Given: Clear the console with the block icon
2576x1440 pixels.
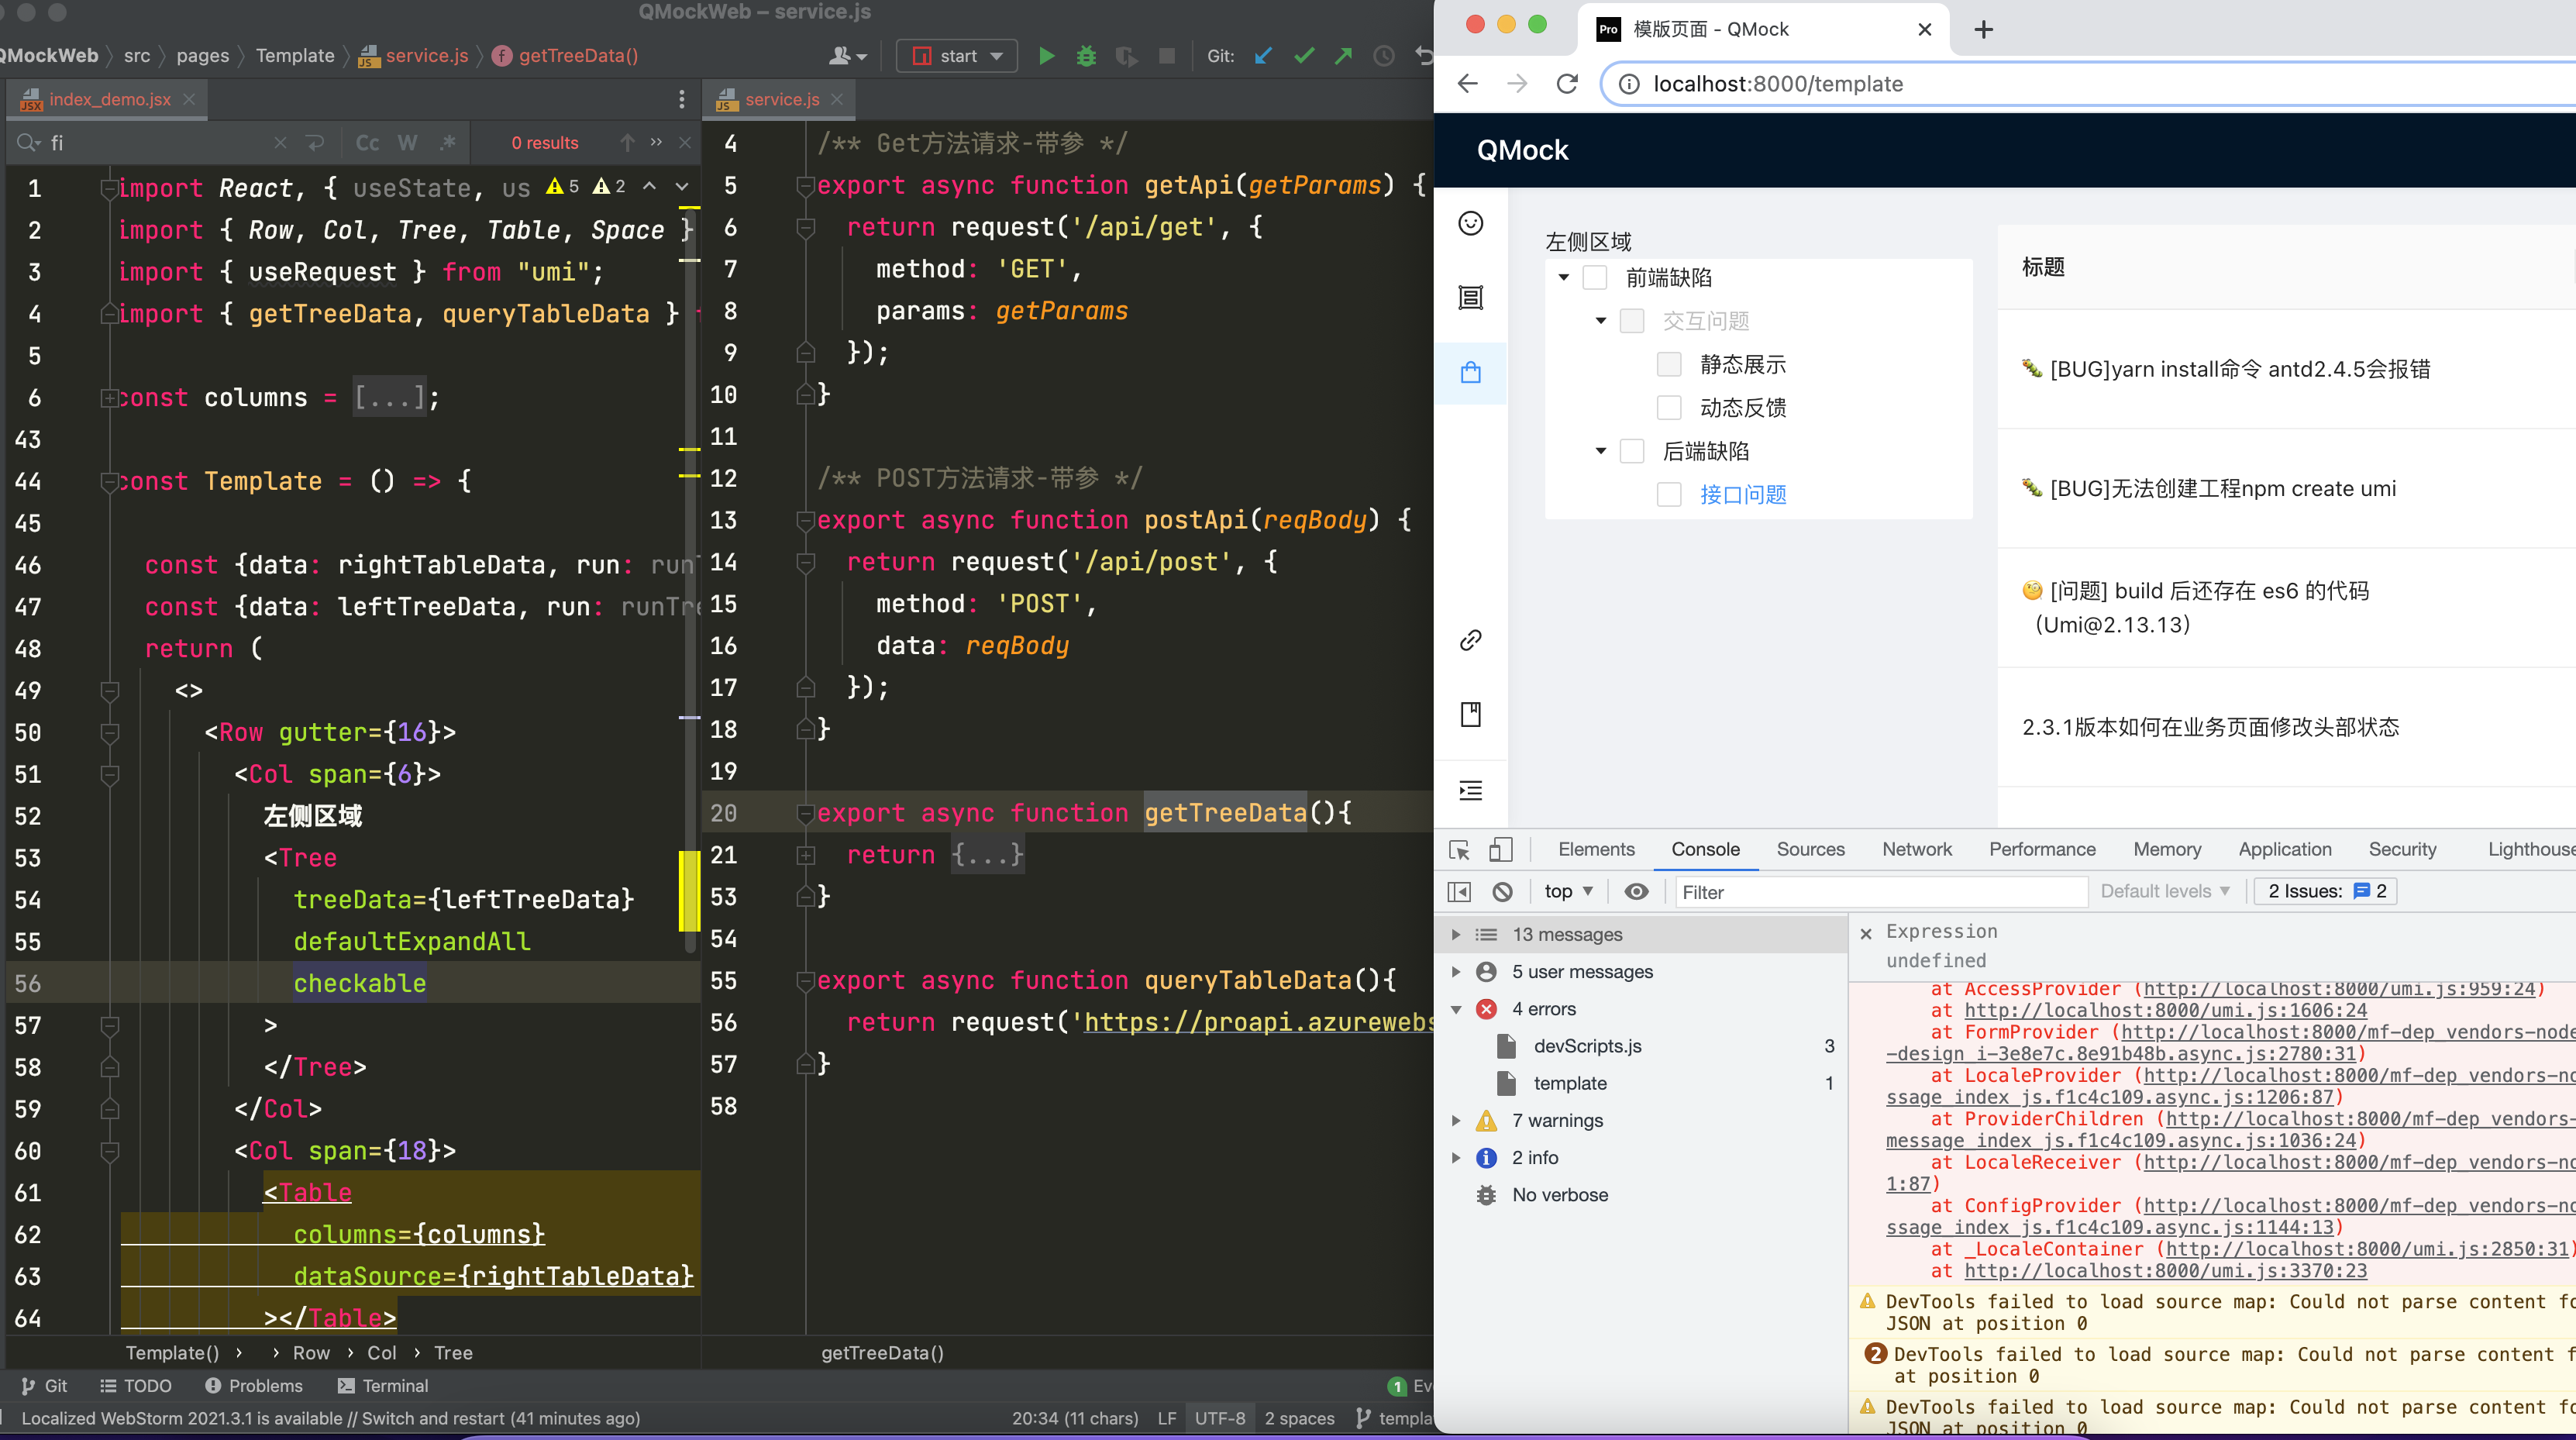Looking at the screenshot, I should [x=1502, y=892].
